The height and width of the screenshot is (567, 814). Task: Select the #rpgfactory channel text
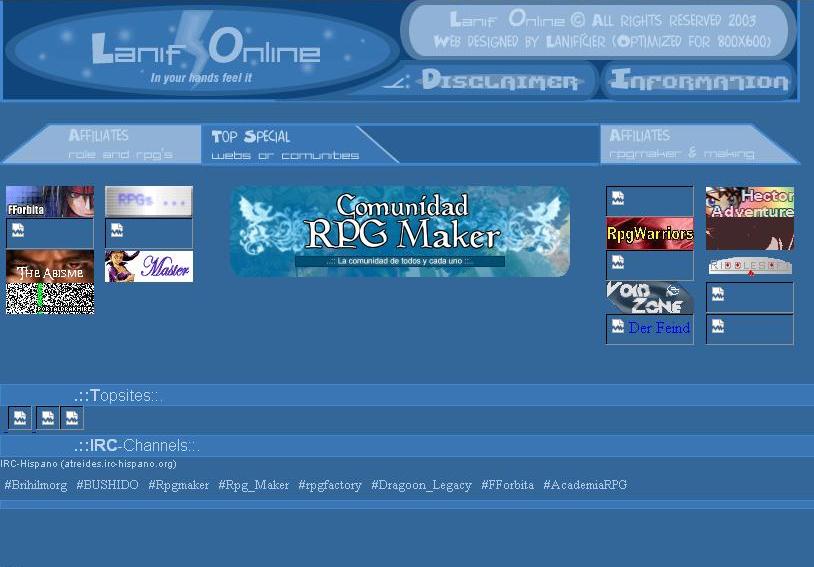(x=330, y=485)
